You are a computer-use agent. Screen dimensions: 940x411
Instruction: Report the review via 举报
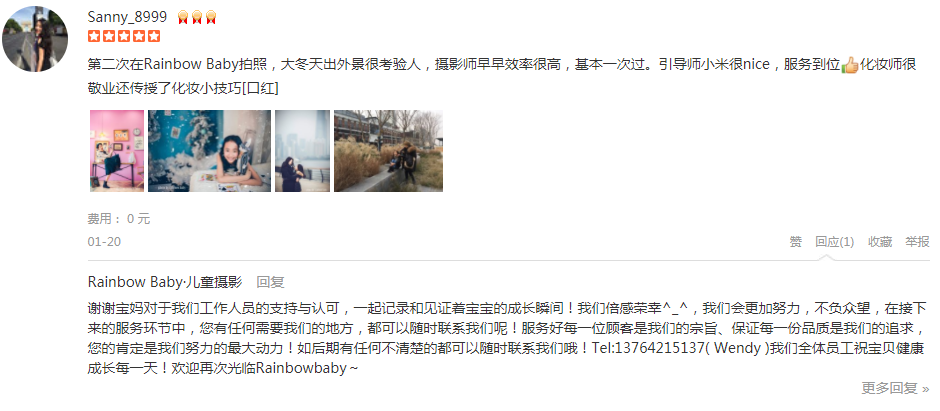(x=917, y=241)
